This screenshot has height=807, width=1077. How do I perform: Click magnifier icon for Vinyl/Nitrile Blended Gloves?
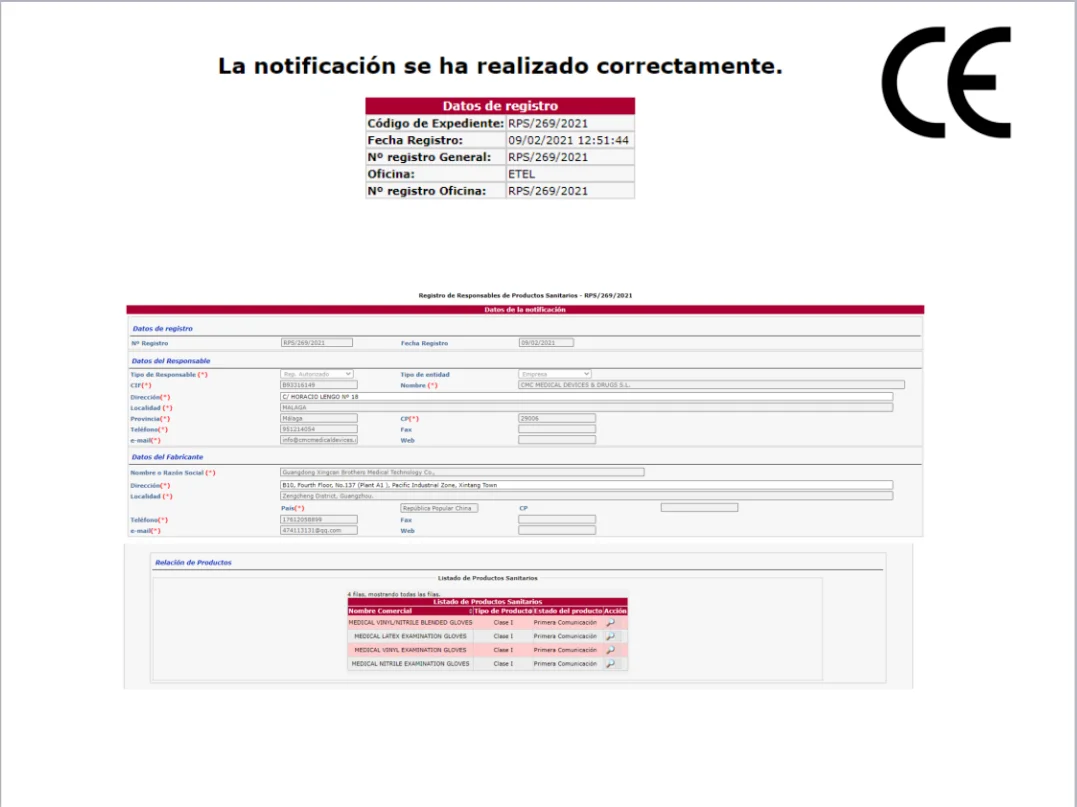pos(611,622)
